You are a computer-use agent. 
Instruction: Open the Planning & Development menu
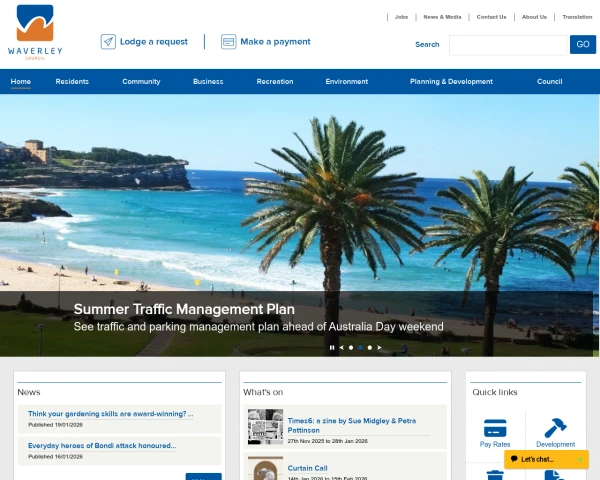click(x=451, y=82)
